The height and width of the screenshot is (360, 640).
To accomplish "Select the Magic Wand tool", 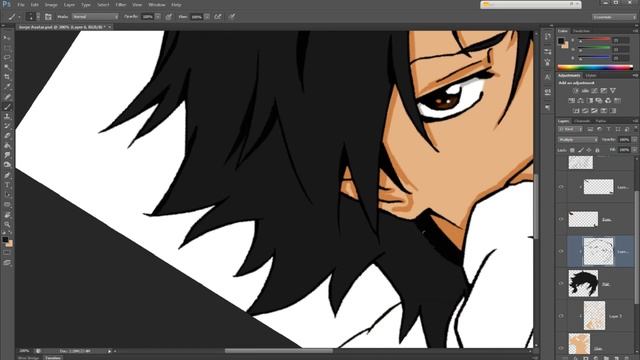I will coord(7,67).
